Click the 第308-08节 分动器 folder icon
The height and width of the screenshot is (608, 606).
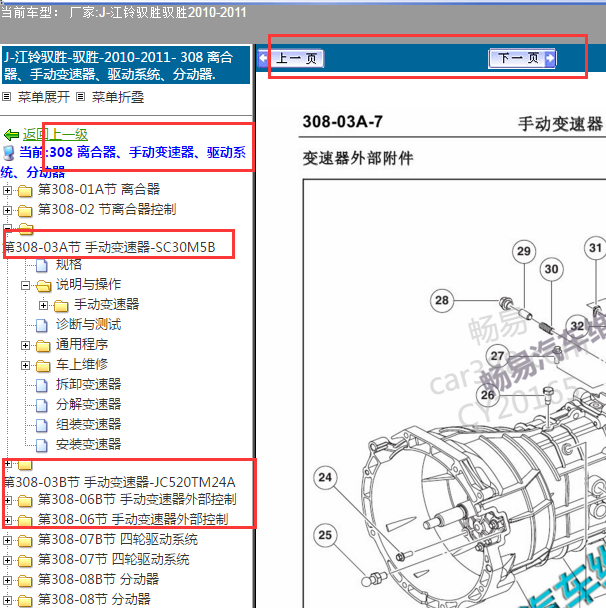(x=25, y=601)
